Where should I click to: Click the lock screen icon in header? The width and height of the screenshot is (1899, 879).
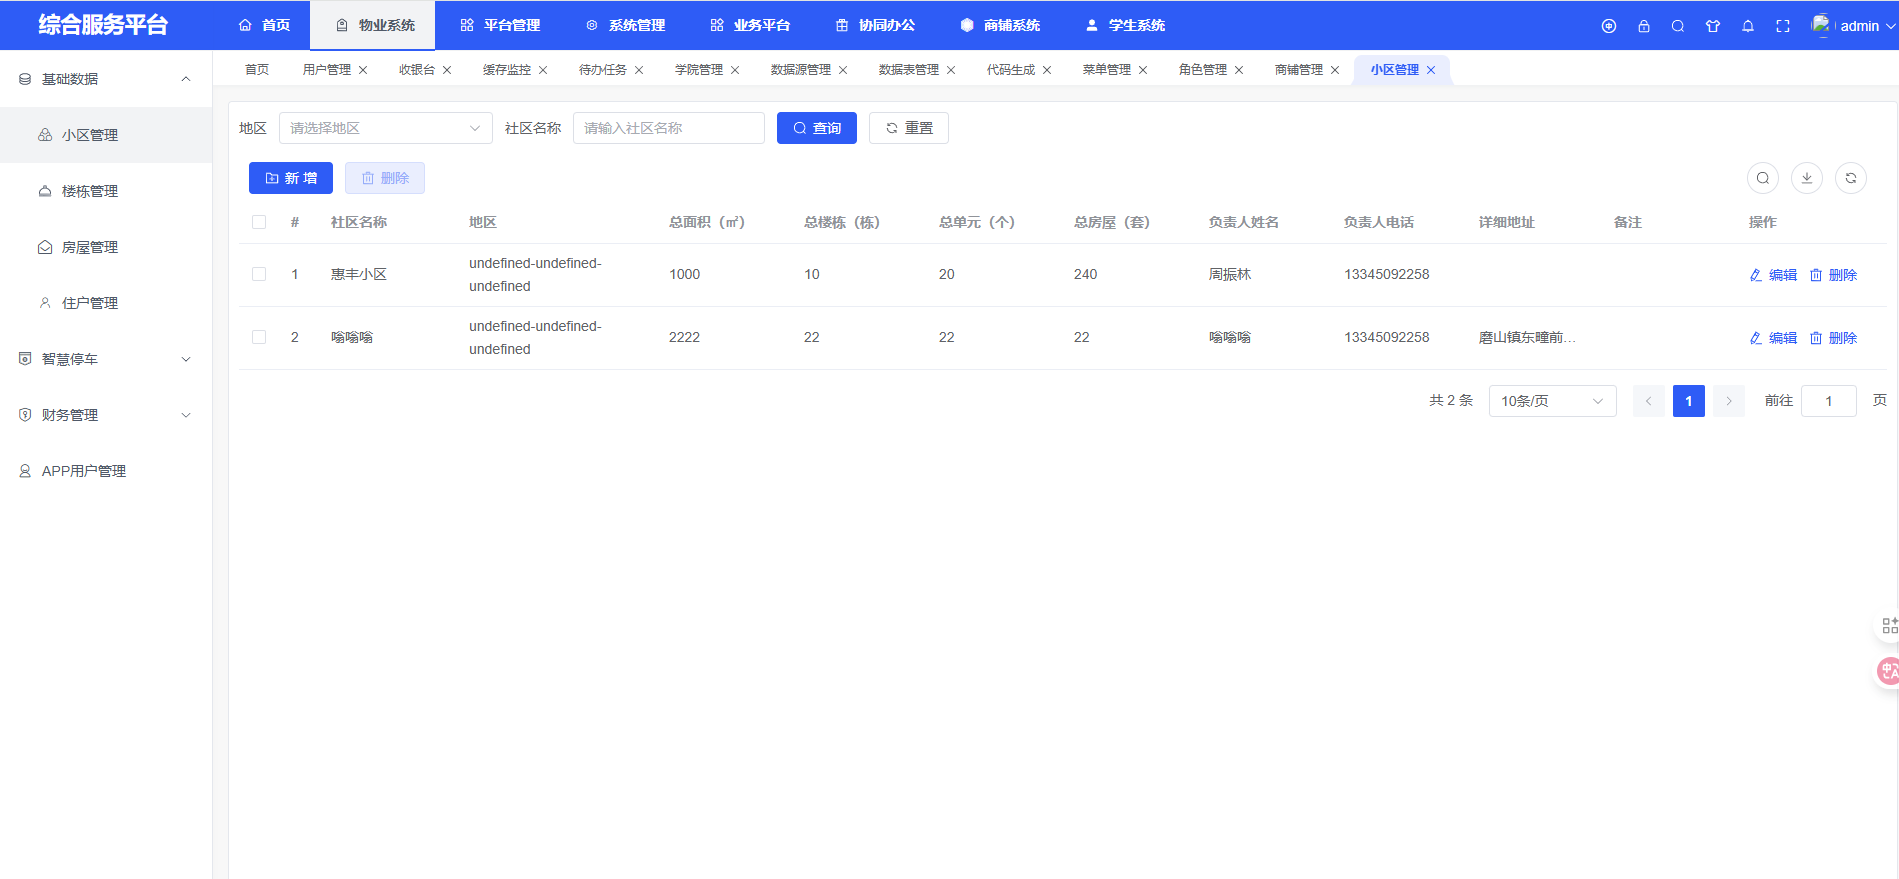coord(1643,26)
